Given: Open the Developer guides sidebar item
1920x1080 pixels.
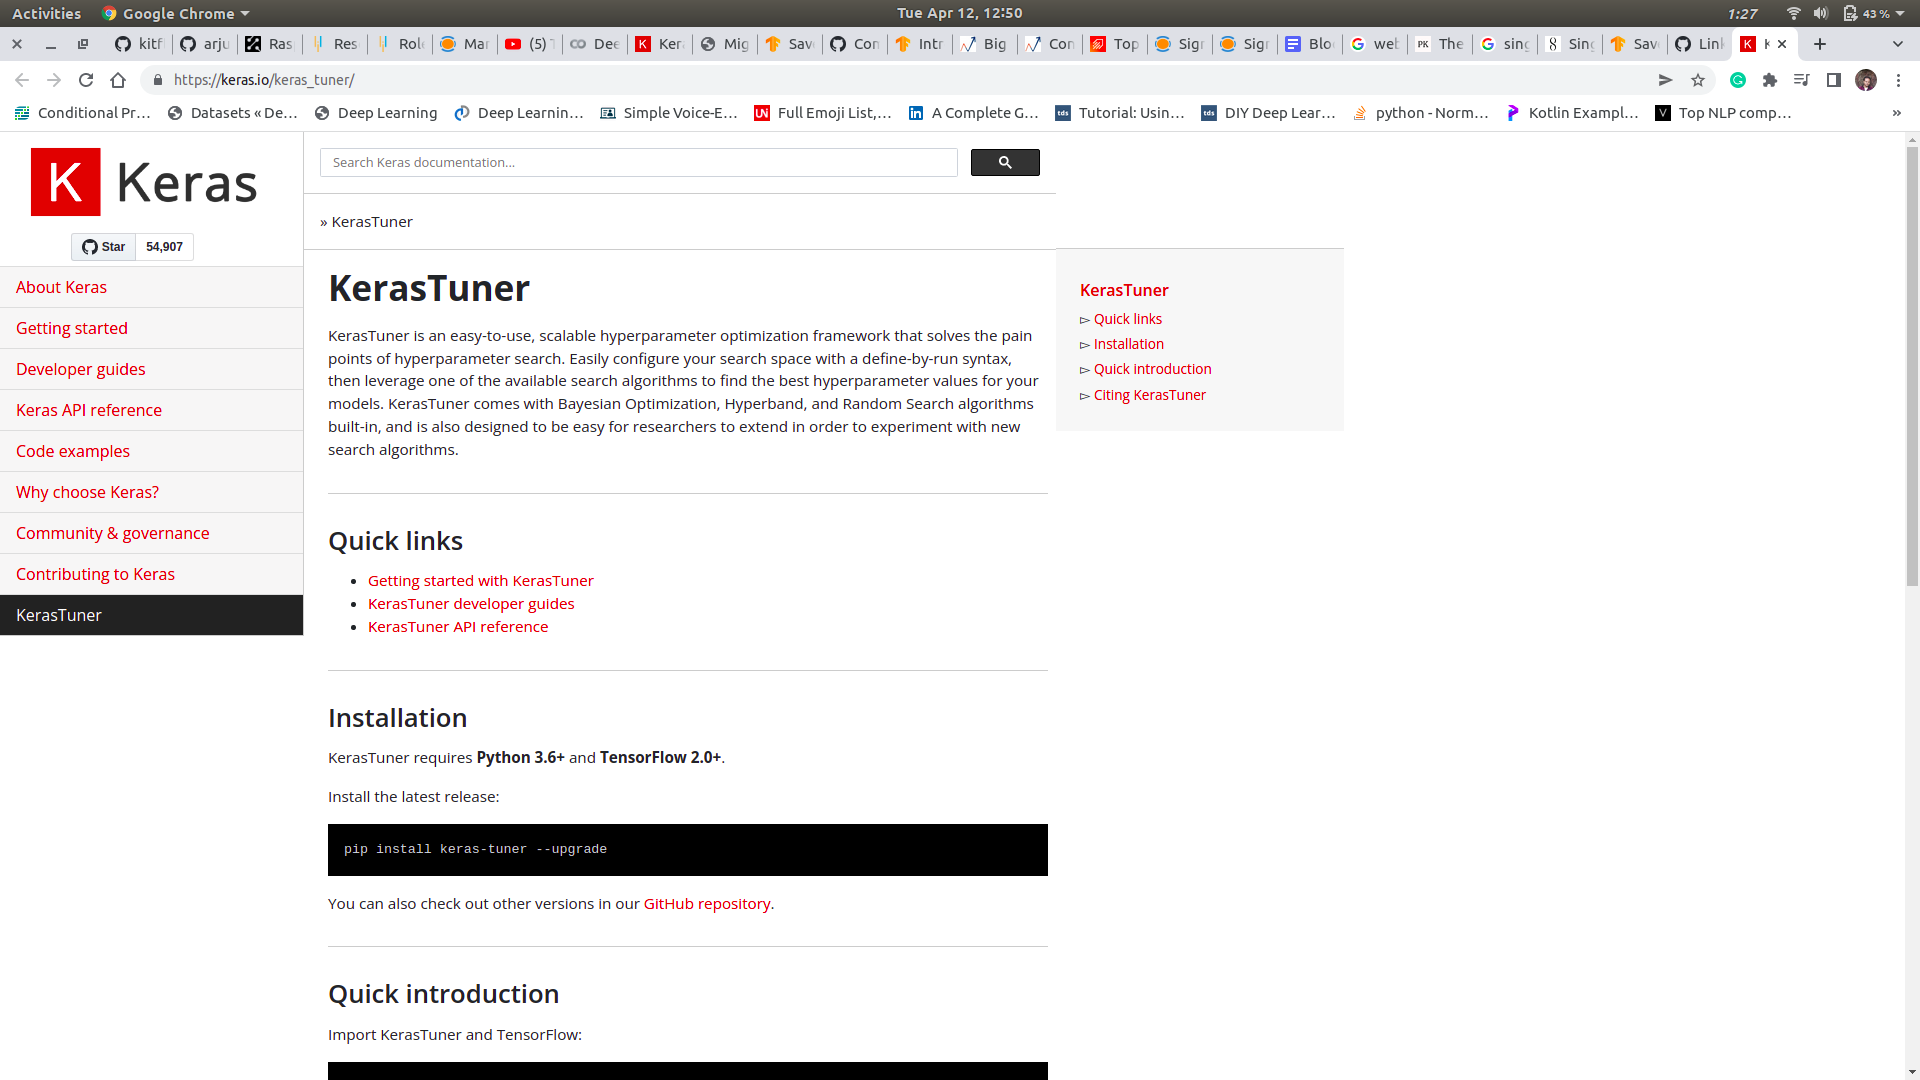Looking at the screenshot, I should pyautogui.click(x=81, y=369).
